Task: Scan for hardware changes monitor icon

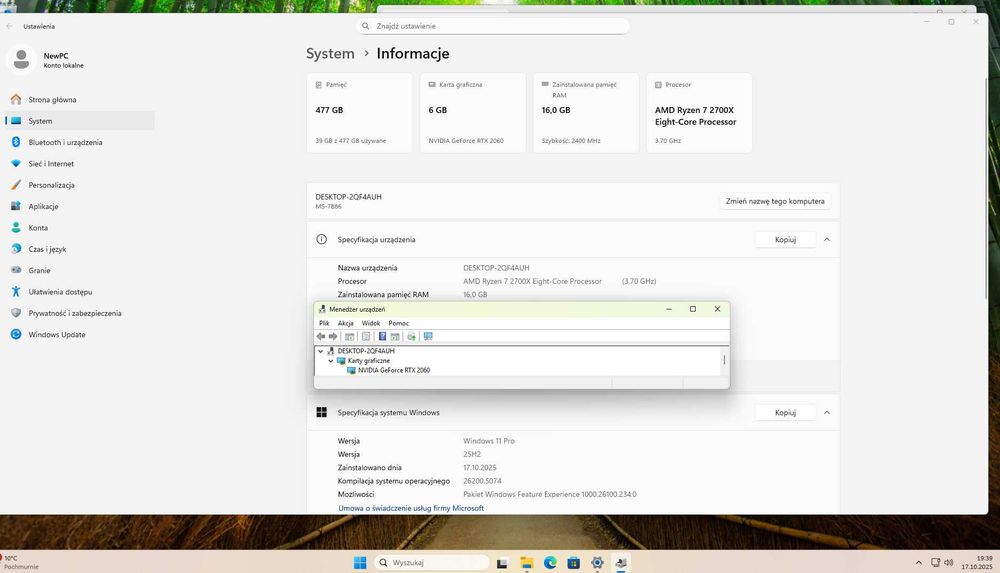Action: (428, 336)
